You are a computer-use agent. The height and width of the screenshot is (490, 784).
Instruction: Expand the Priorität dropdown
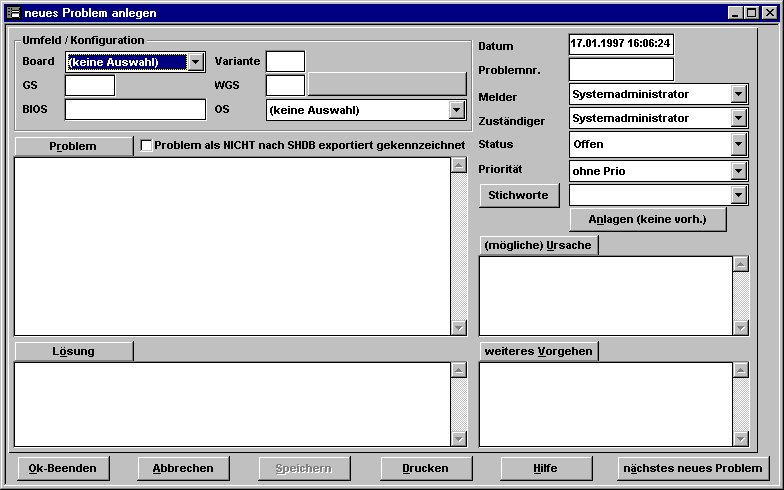point(739,171)
